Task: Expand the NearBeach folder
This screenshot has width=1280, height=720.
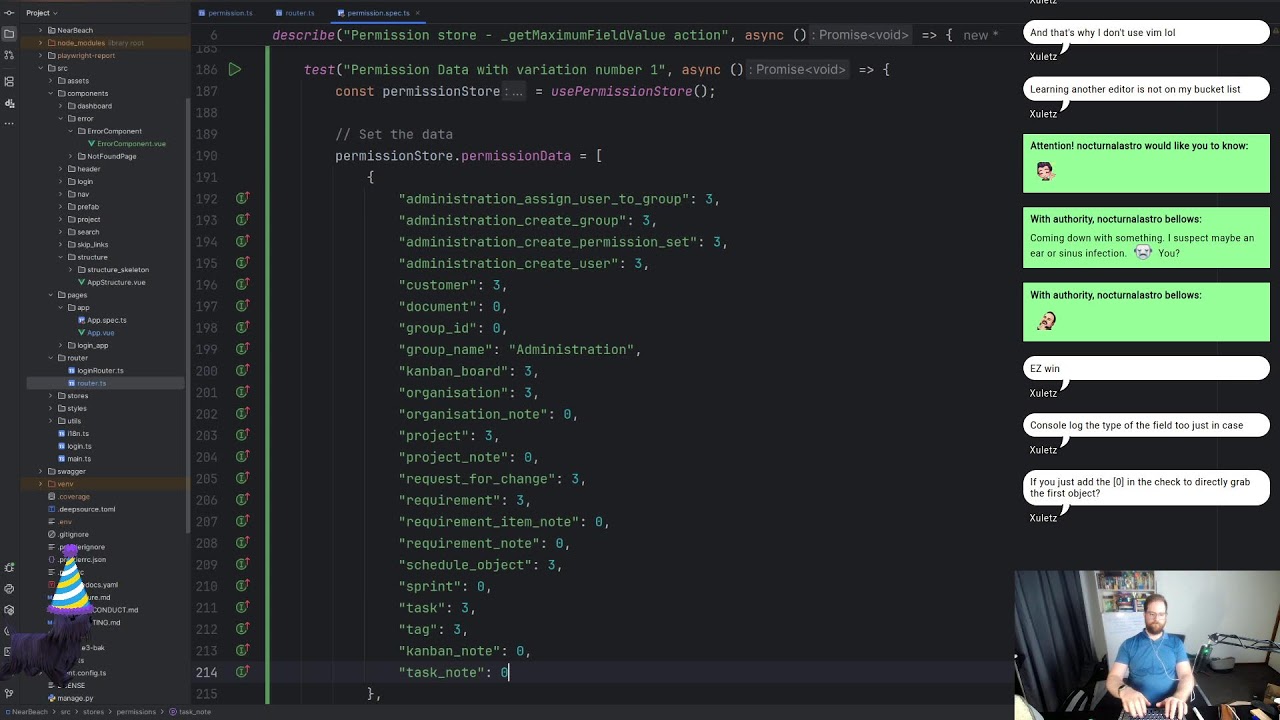Action: pyautogui.click(x=40, y=30)
